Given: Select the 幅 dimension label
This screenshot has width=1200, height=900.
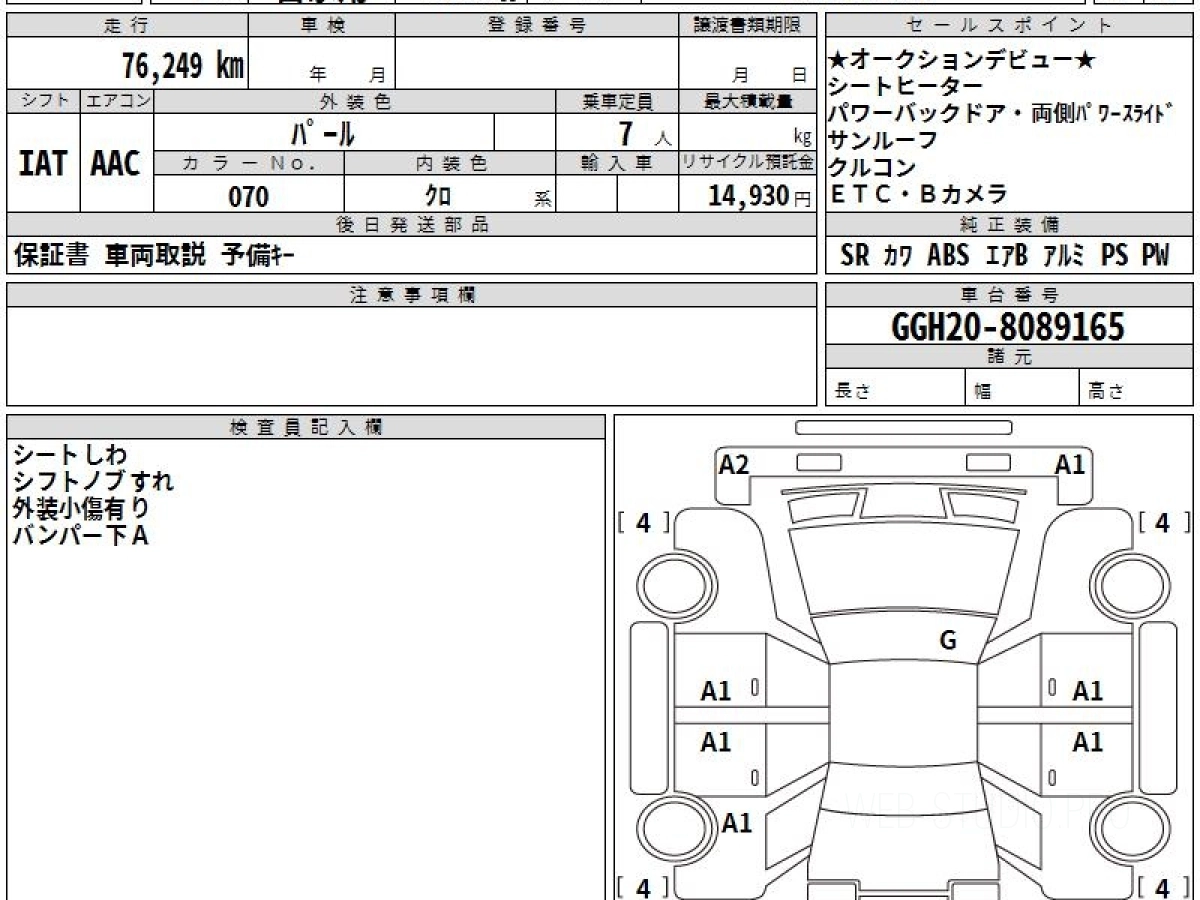Looking at the screenshot, I should coord(983,392).
